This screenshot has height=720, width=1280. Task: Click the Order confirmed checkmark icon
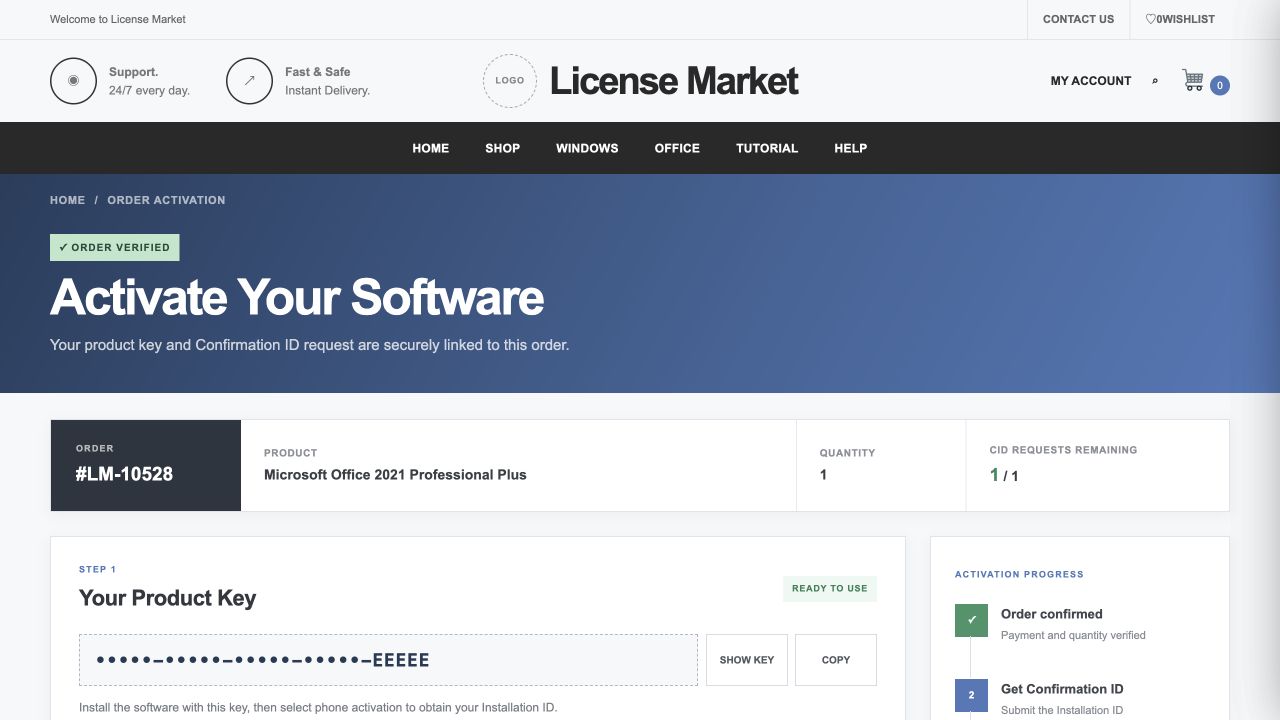pyautogui.click(x=971, y=620)
